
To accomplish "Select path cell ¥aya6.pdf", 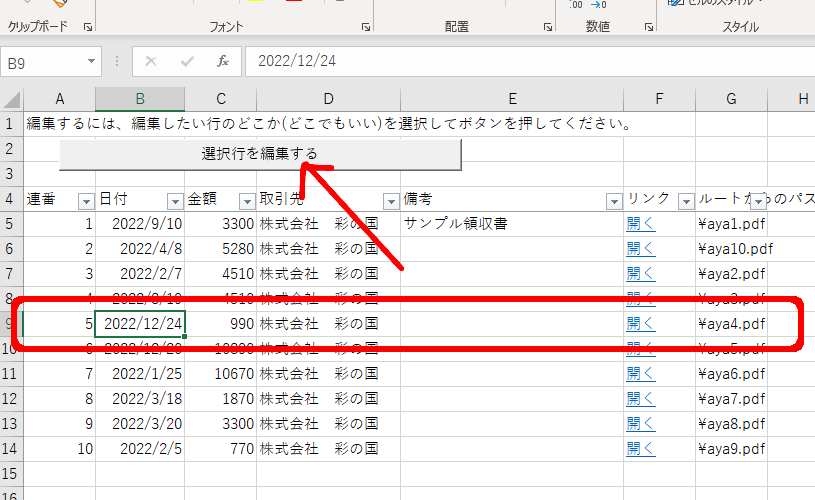I will pyautogui.click(x=731, y=374).
